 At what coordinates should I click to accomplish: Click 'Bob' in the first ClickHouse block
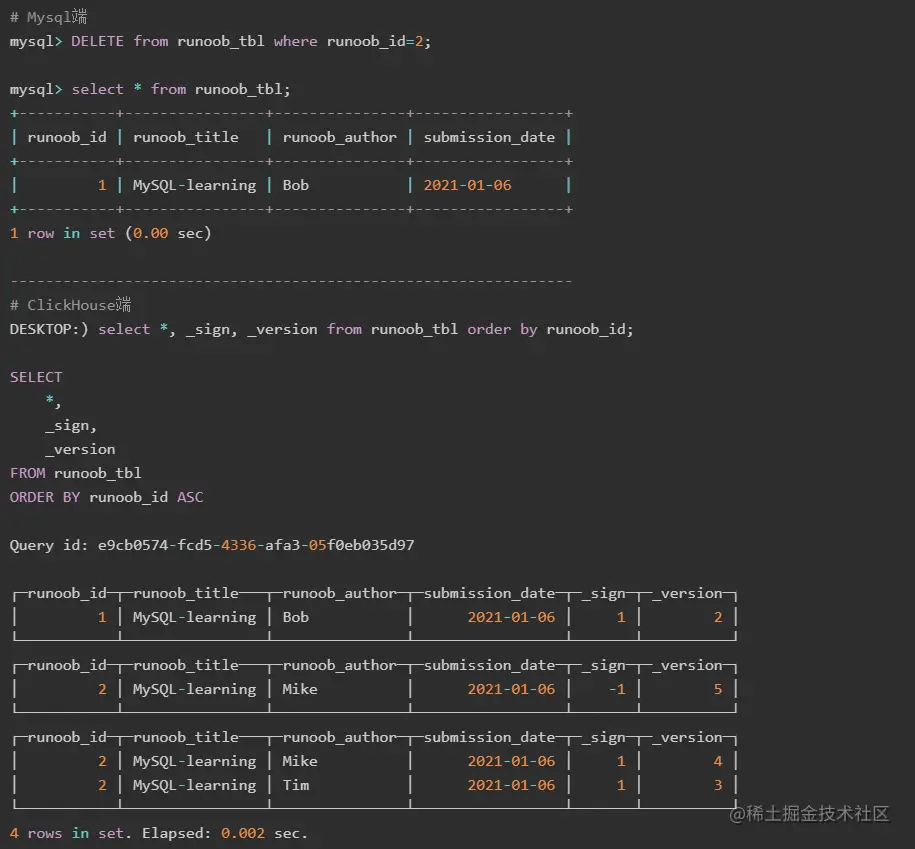[296, 617]
